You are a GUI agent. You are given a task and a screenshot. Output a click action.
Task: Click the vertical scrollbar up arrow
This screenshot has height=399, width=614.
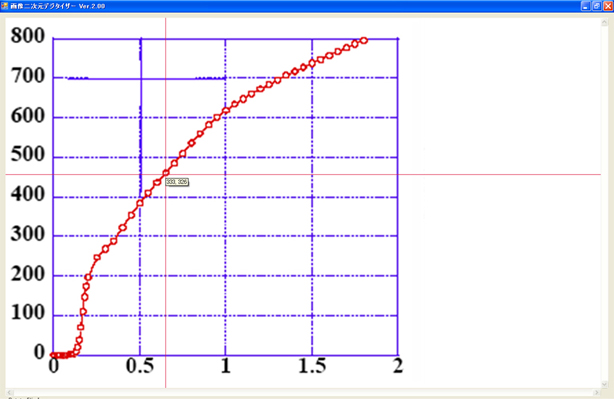(x=605, y=23)
